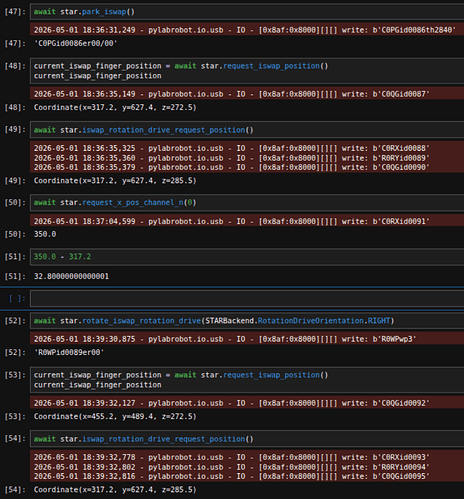Click log line writing C0RXid0091
464x499 pixels.
click(232, 221)
